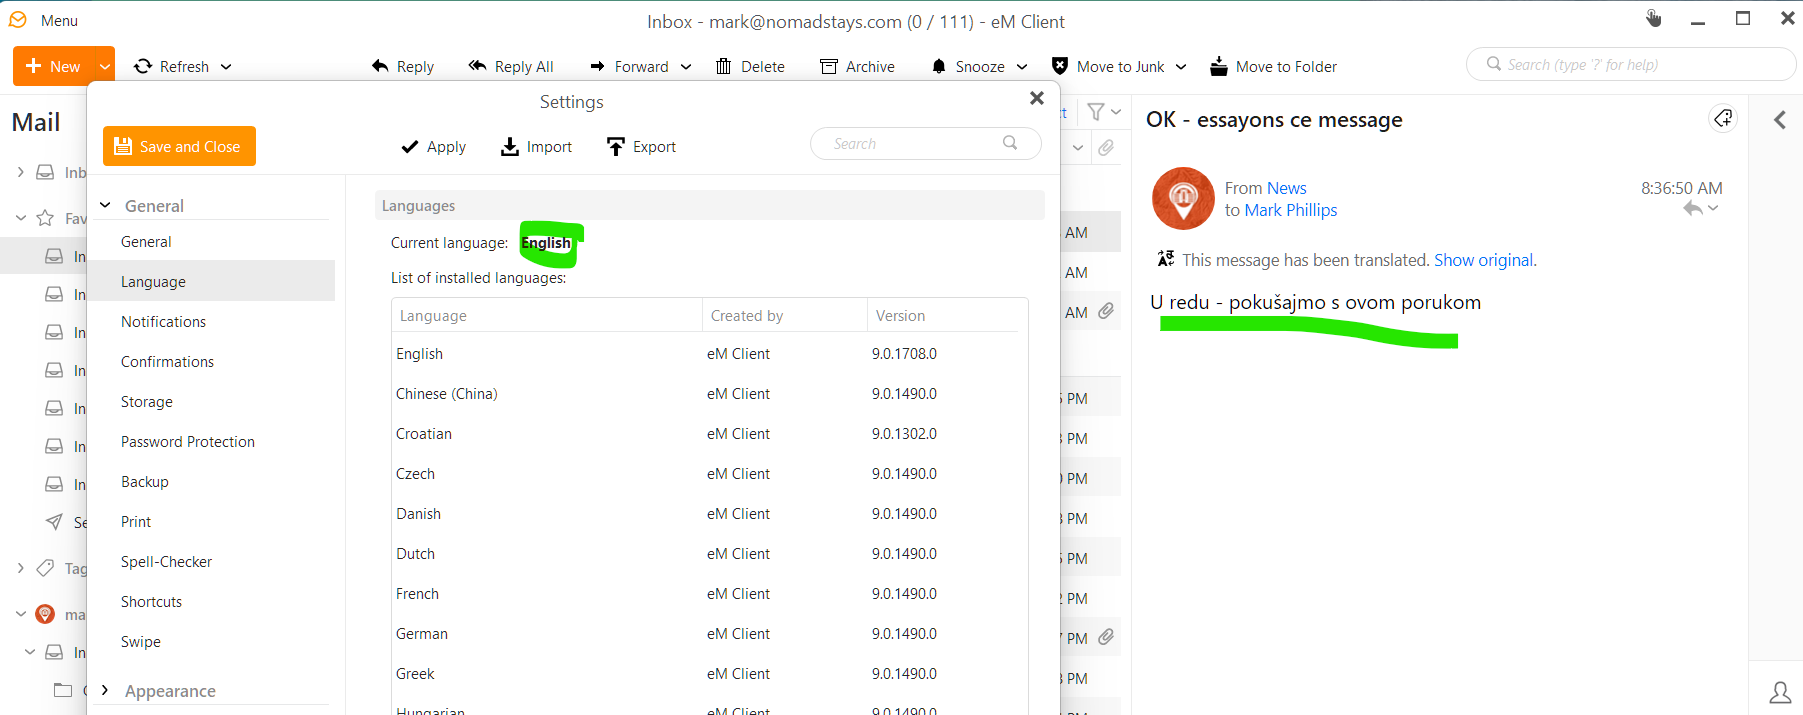Open the contacts sidebar person icon
Screen dimensions: 1803x715
1780,691
